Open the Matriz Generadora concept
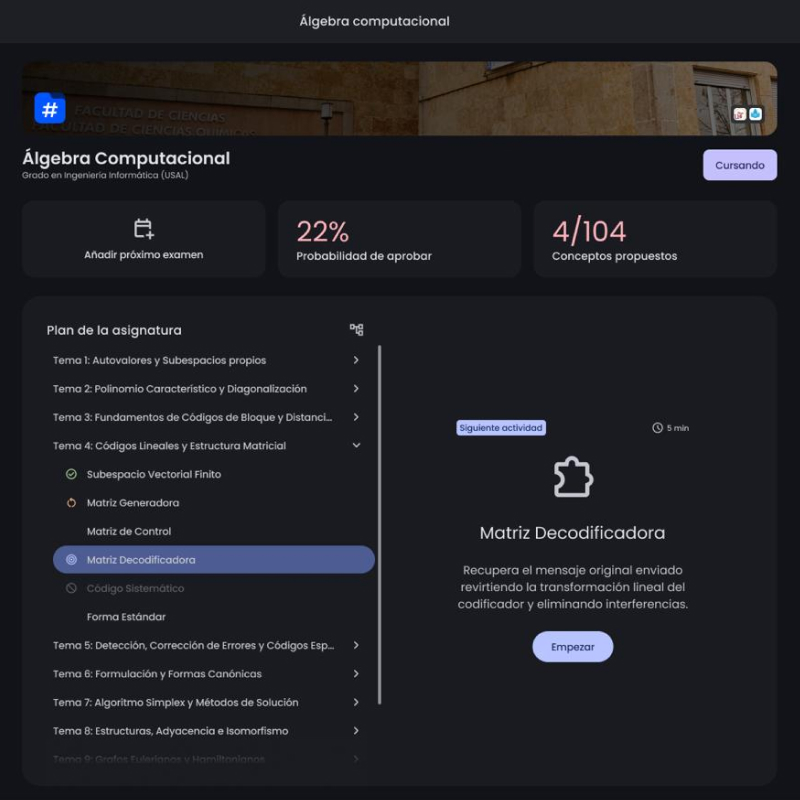This screenshot has width=800, height=800. (214, 503)
